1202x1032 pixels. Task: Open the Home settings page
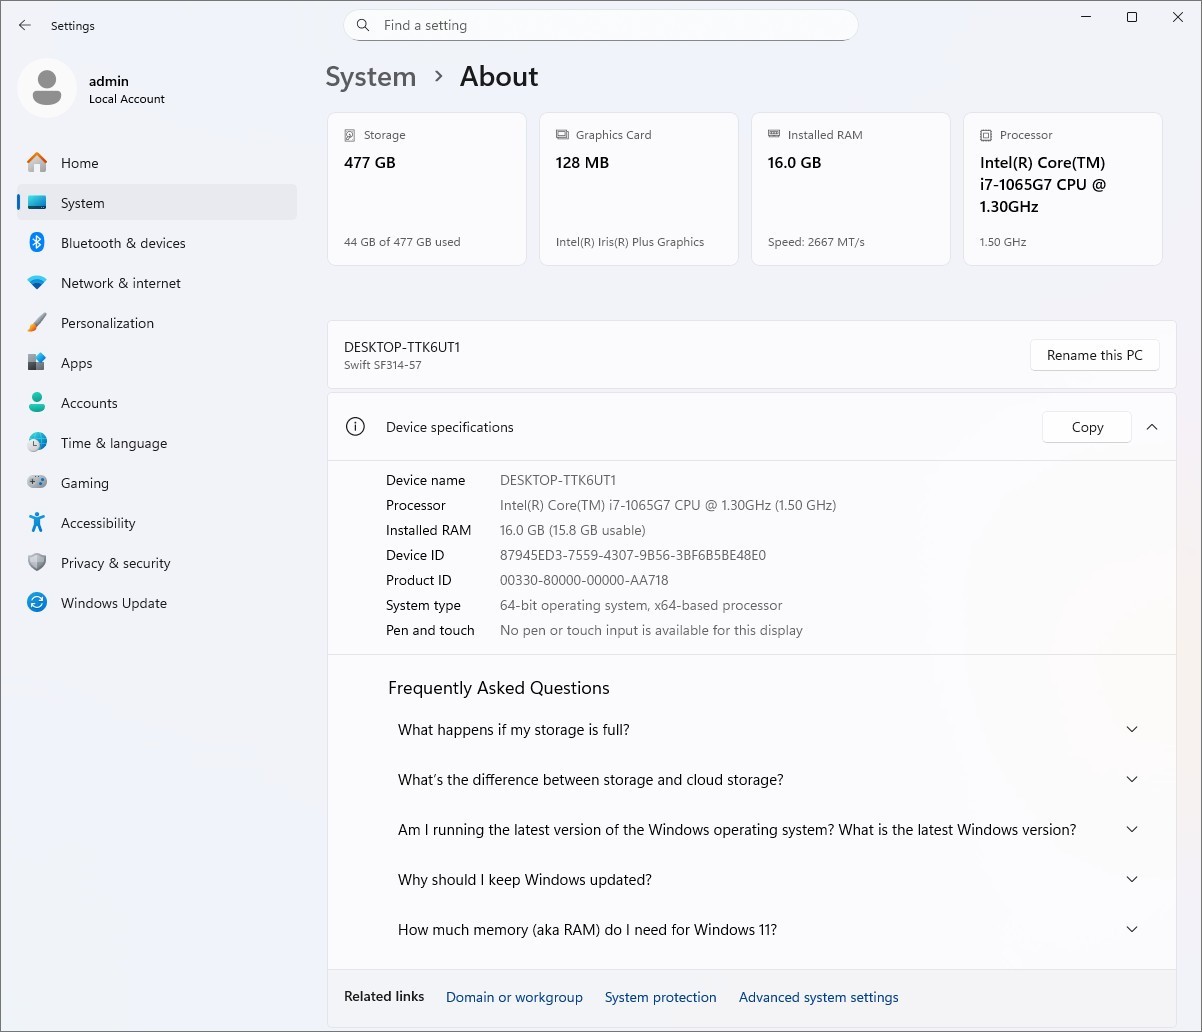click(x=158, y=163)
